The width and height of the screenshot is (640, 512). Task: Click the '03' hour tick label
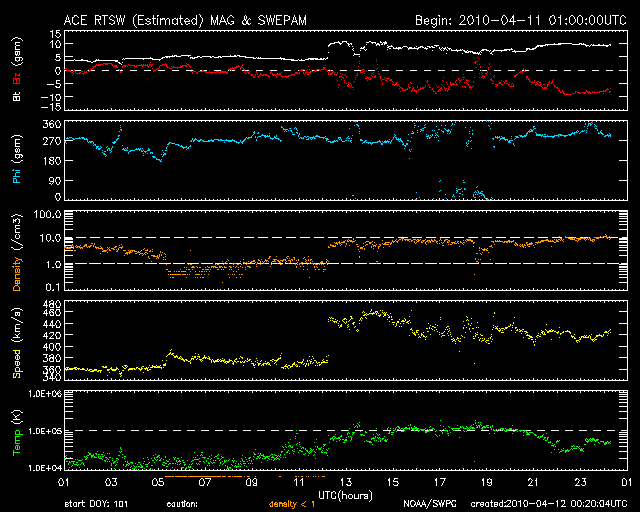pyautogui.click(x=111, y=483)
